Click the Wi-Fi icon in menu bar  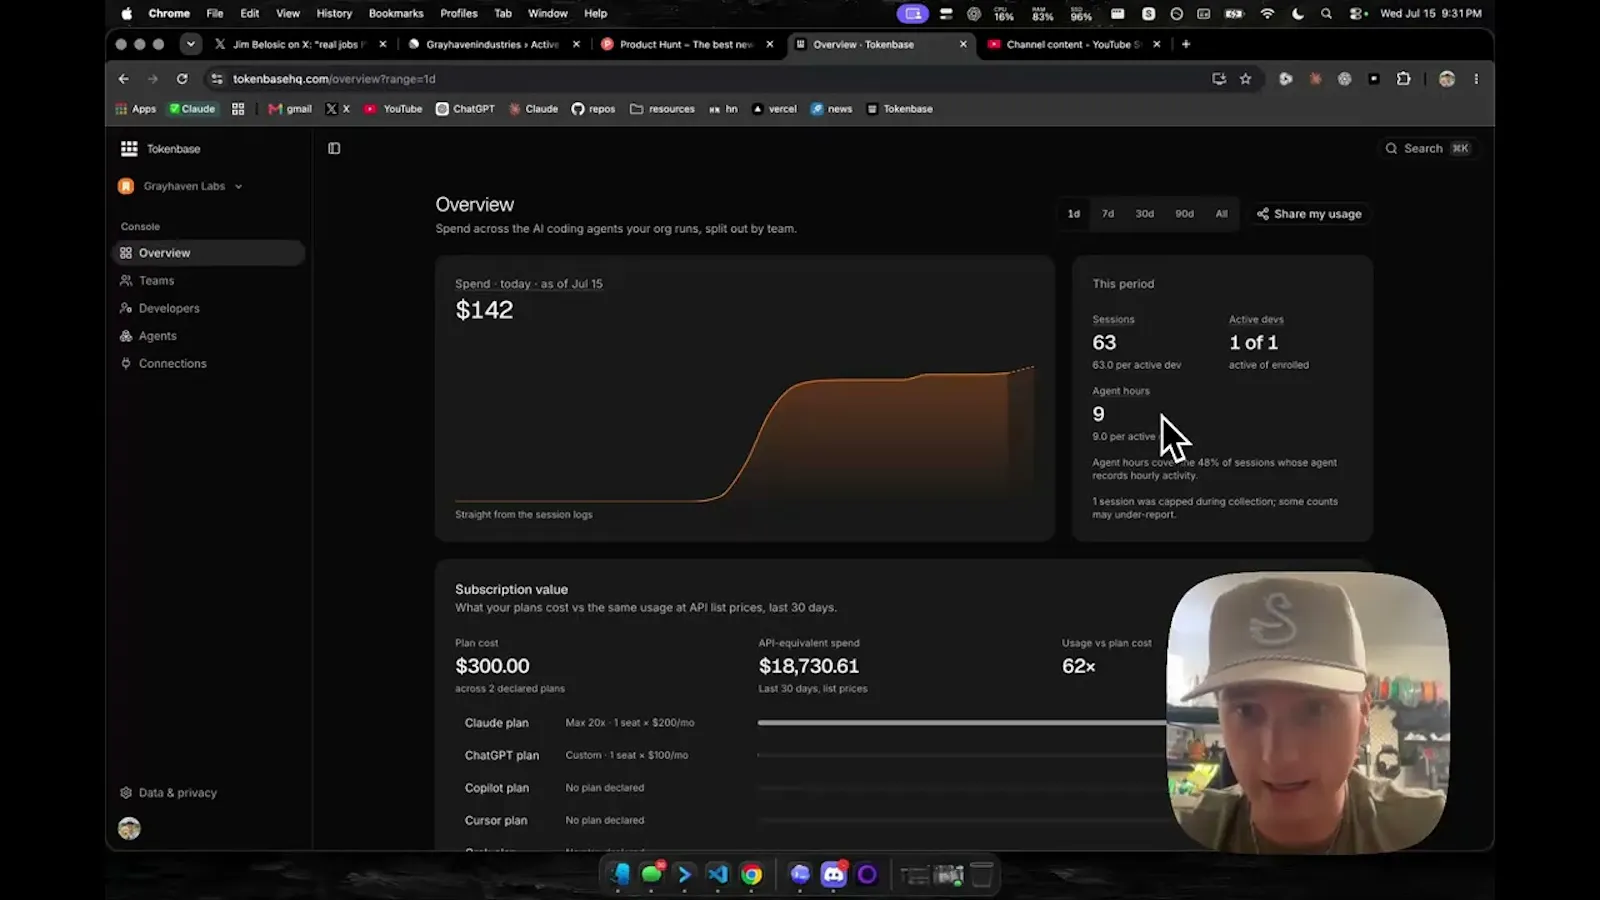click(x=1268, y=14)
